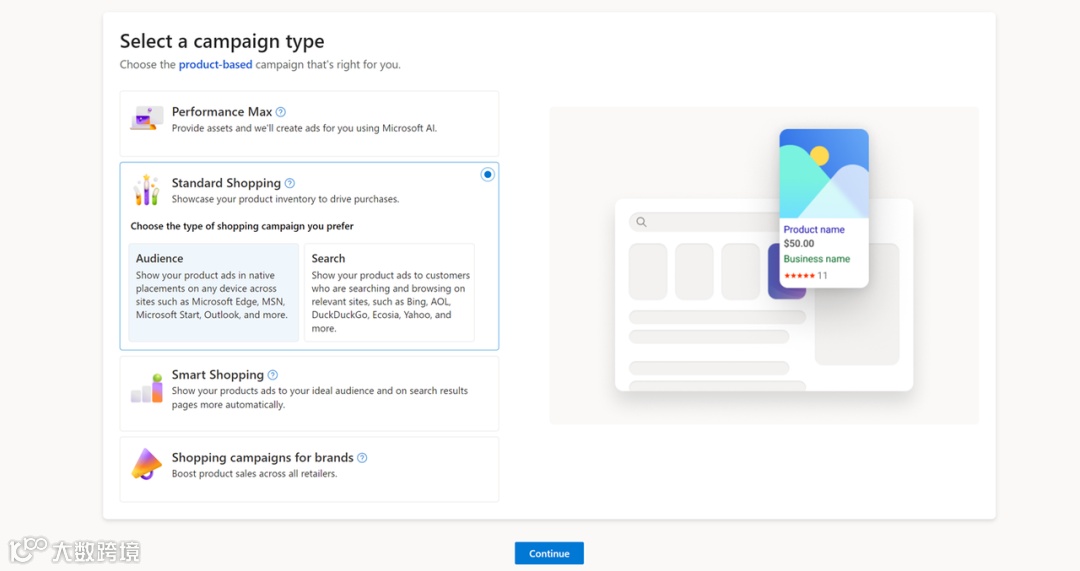Click the brands megaphone icon
The height and width of the screenshot is (571, 1080).
pyautogui.click(x=147, y=464)
